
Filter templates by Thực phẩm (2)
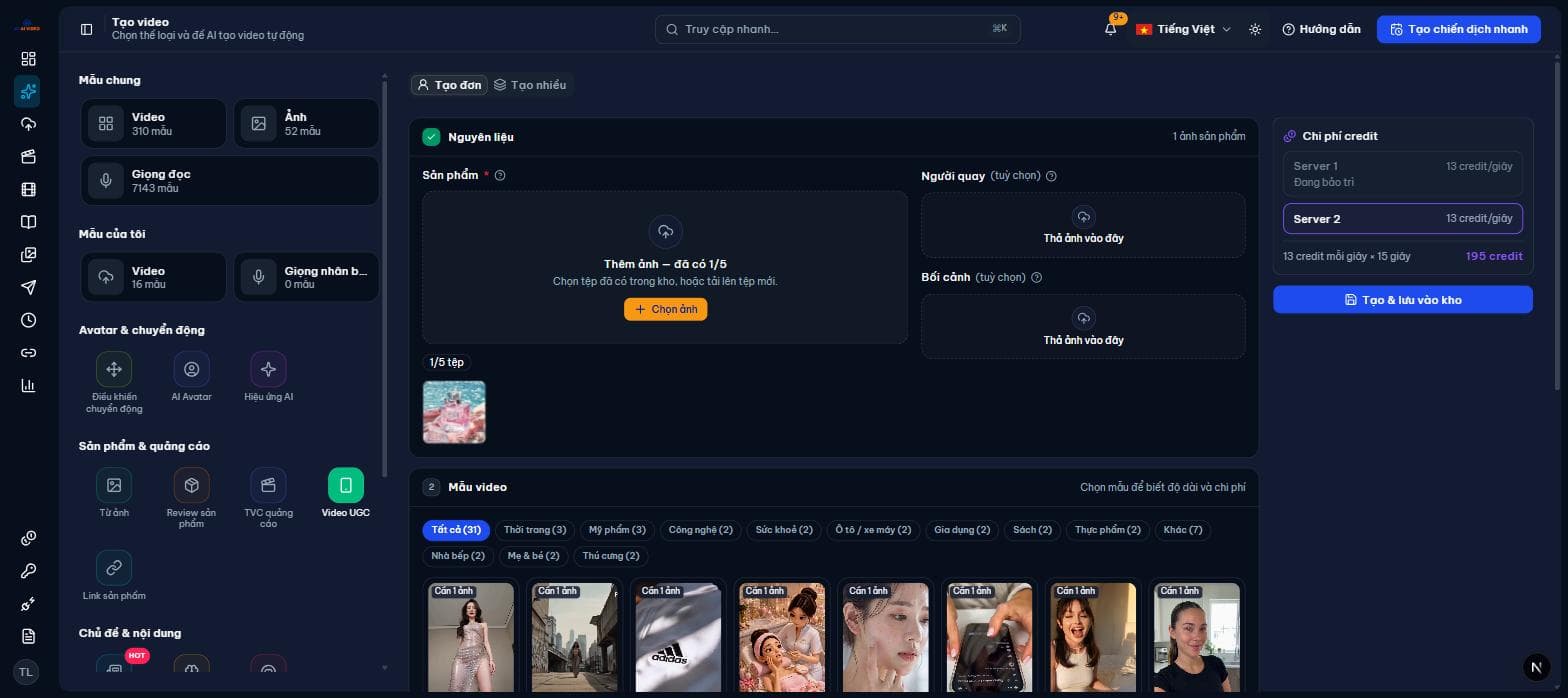click(1107, 530)
